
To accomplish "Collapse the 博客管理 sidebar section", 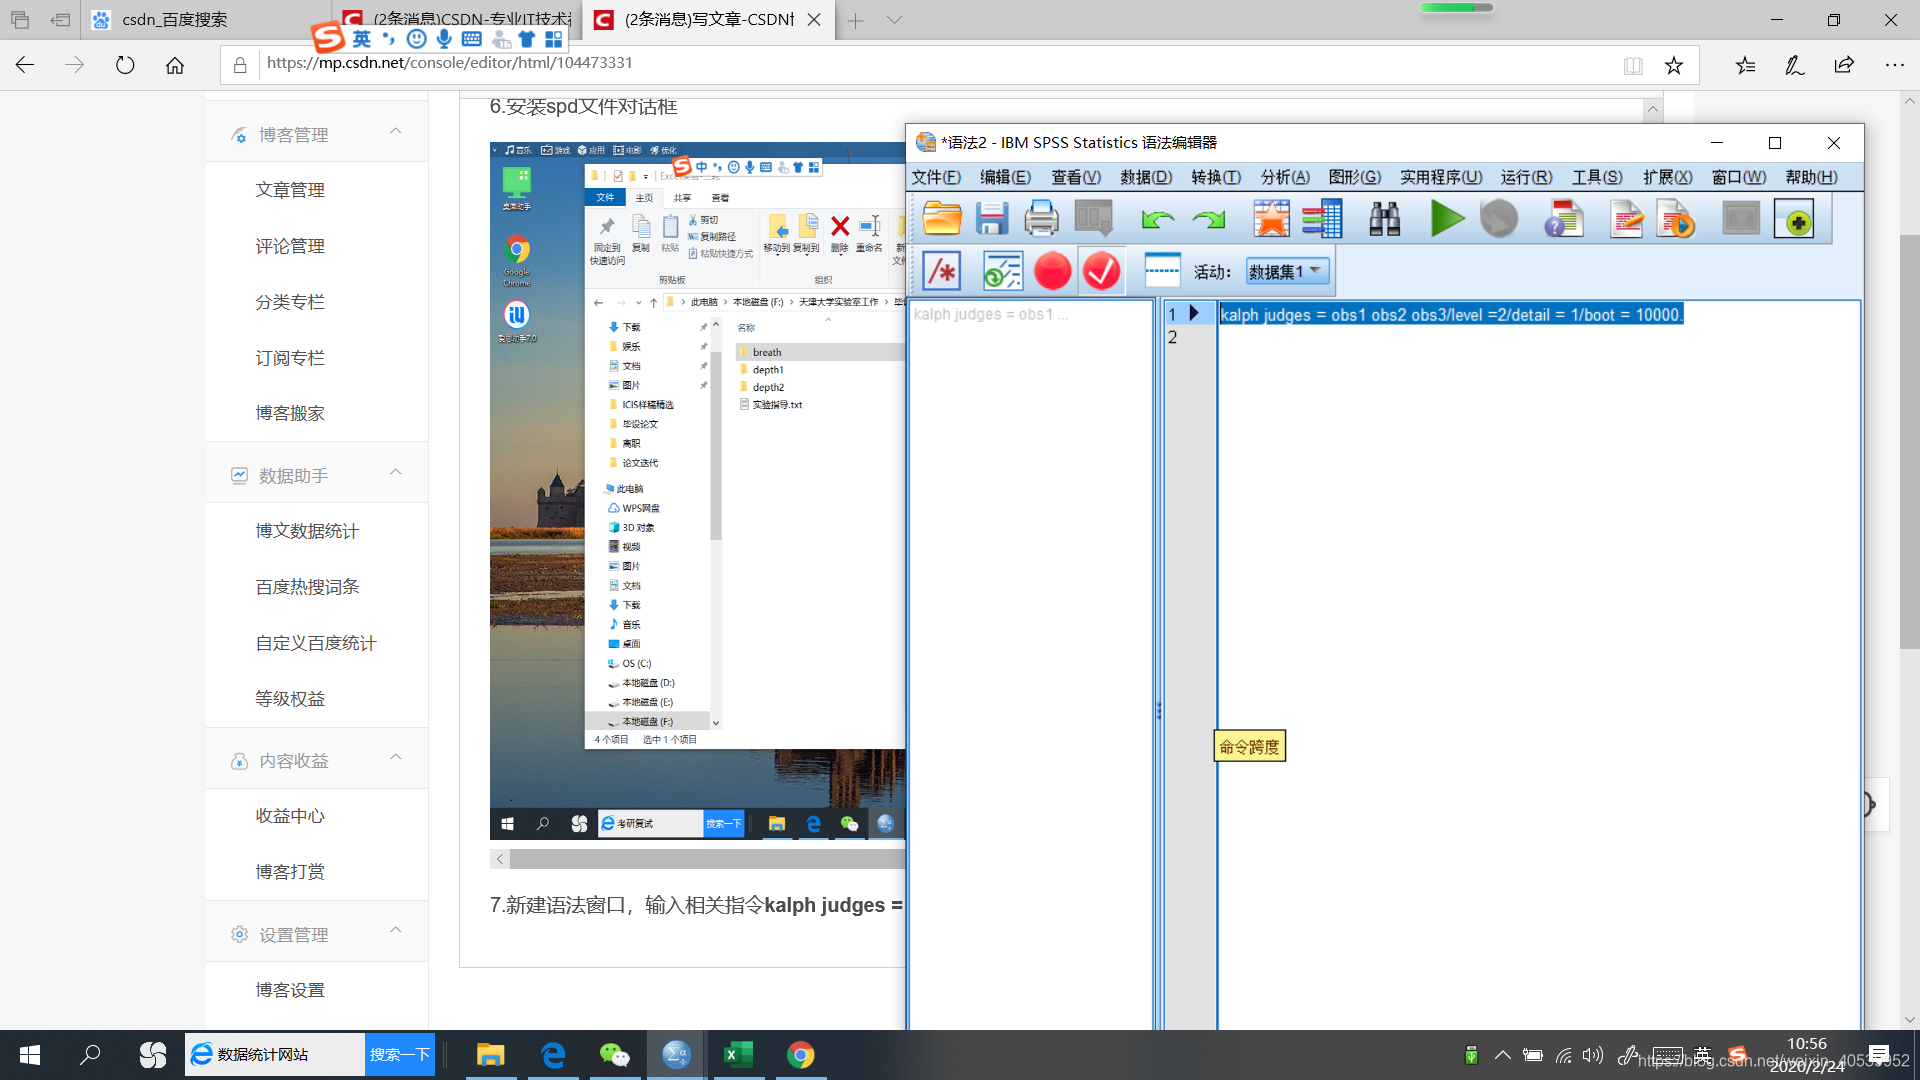I will pyautogui.click(x=396, y=132).
